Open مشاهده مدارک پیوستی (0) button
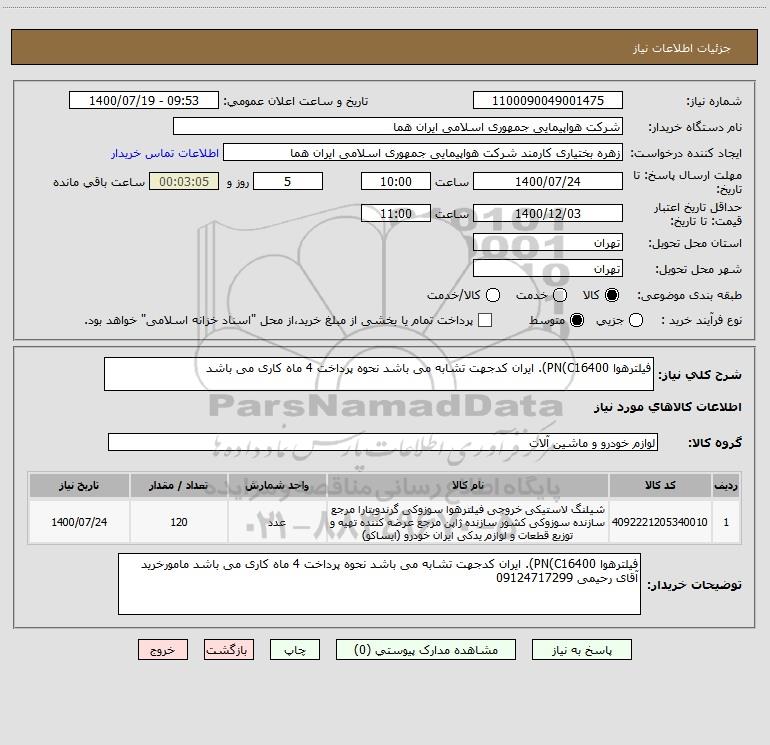The height and width of the screenshot is (745, 770). pos(426,650)
